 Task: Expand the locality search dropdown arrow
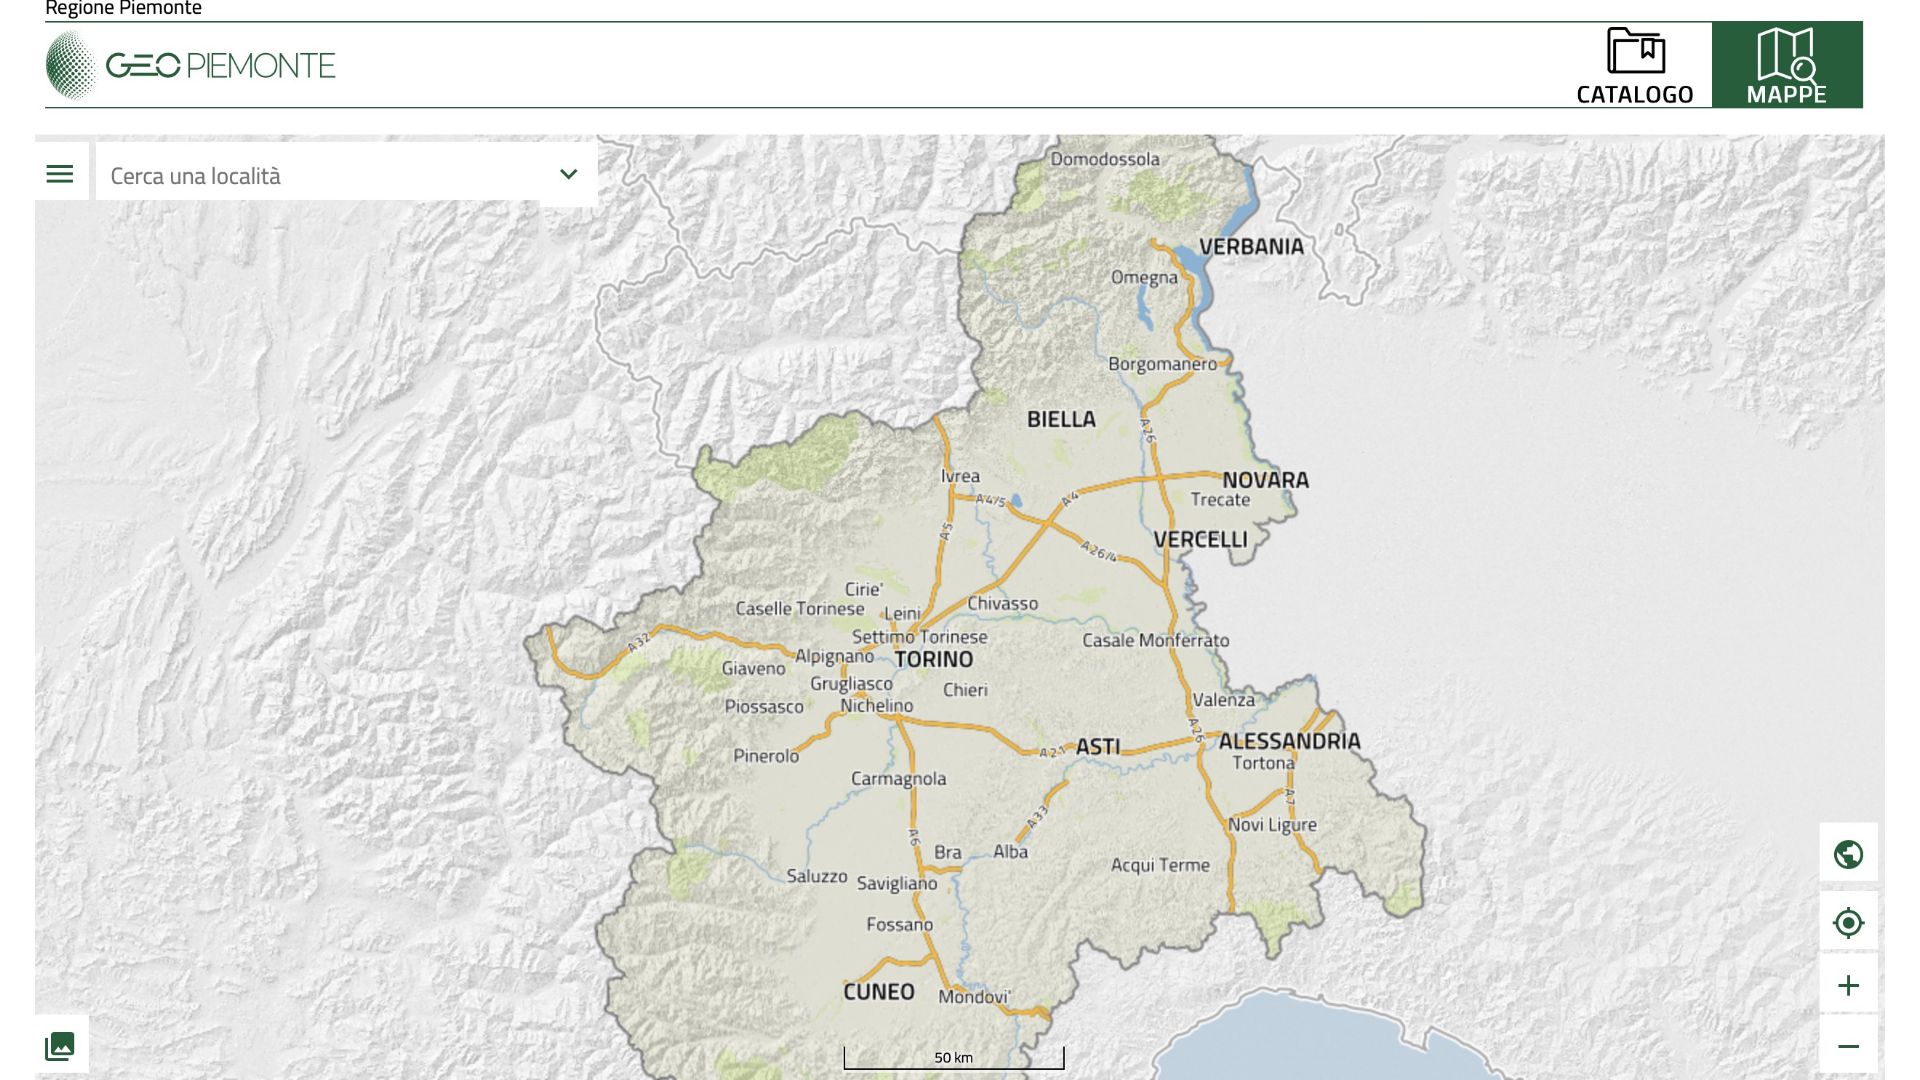coord(568,175)
